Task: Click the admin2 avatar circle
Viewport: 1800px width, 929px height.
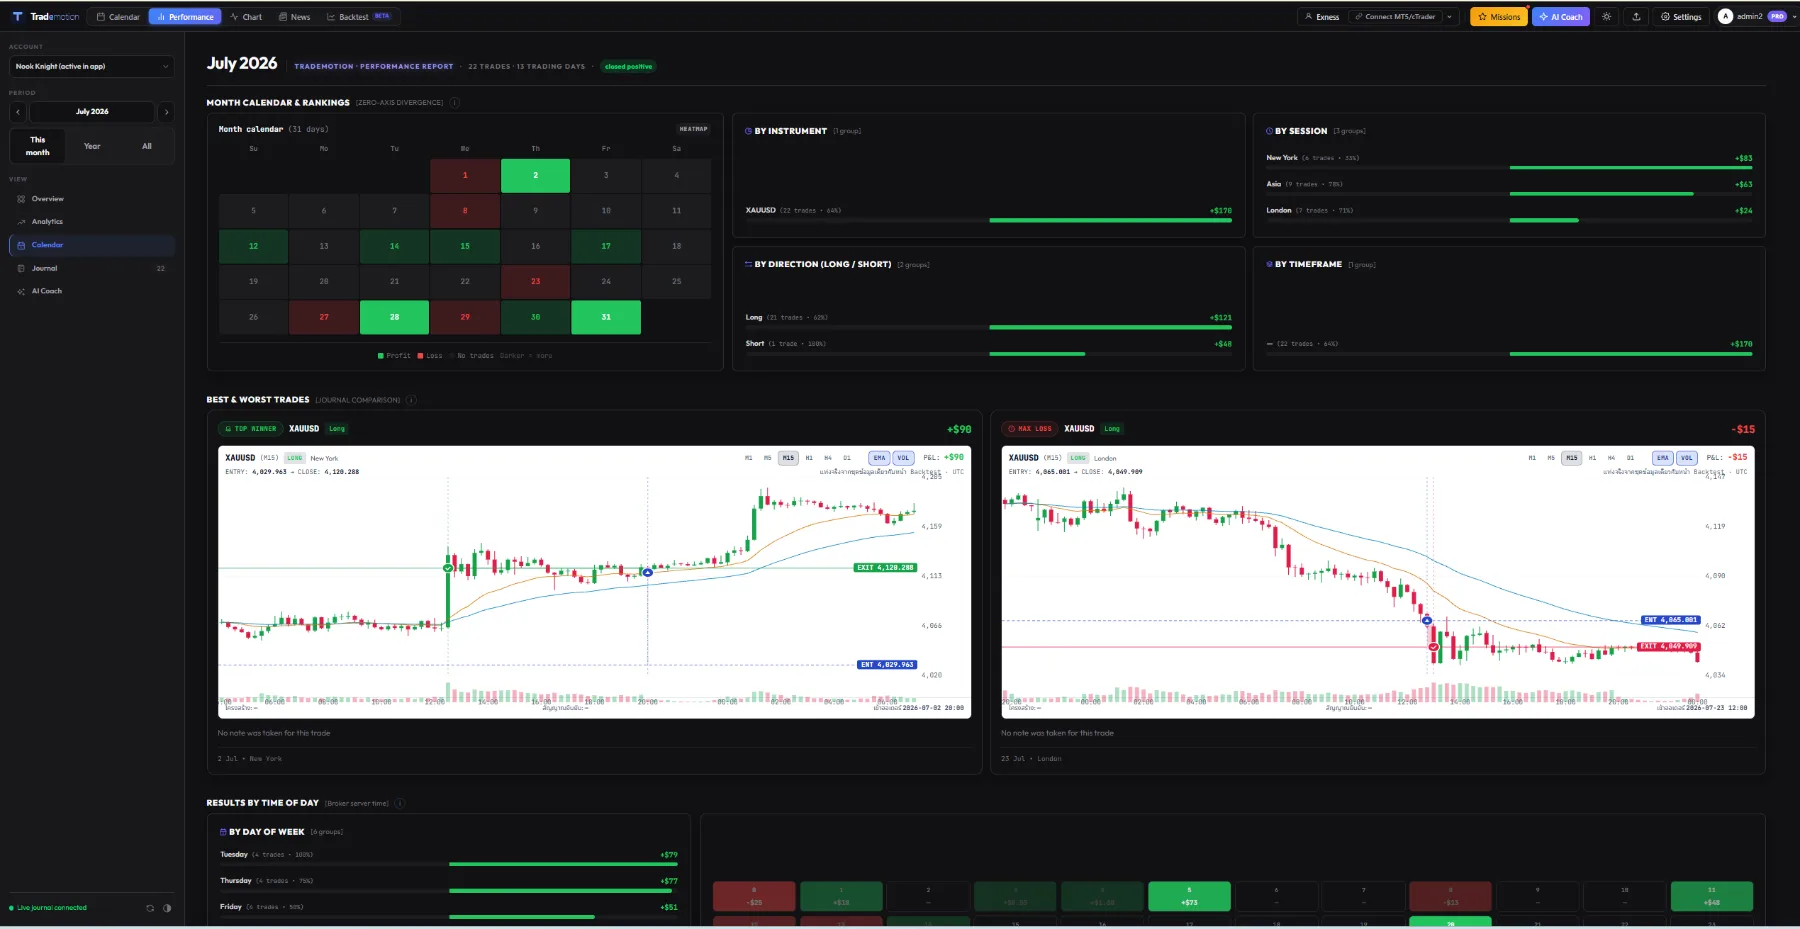Action: click(1725, 17)
